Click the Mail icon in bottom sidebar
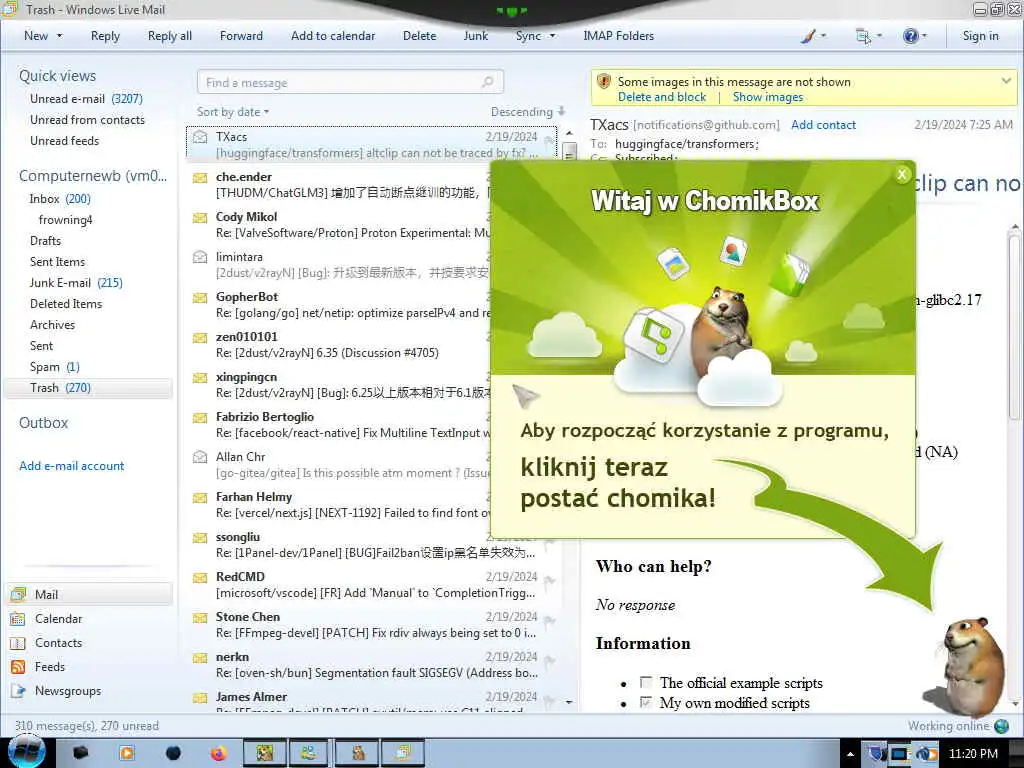The height and width of the screenshot is (768, 1024). (x=18, y=594)
